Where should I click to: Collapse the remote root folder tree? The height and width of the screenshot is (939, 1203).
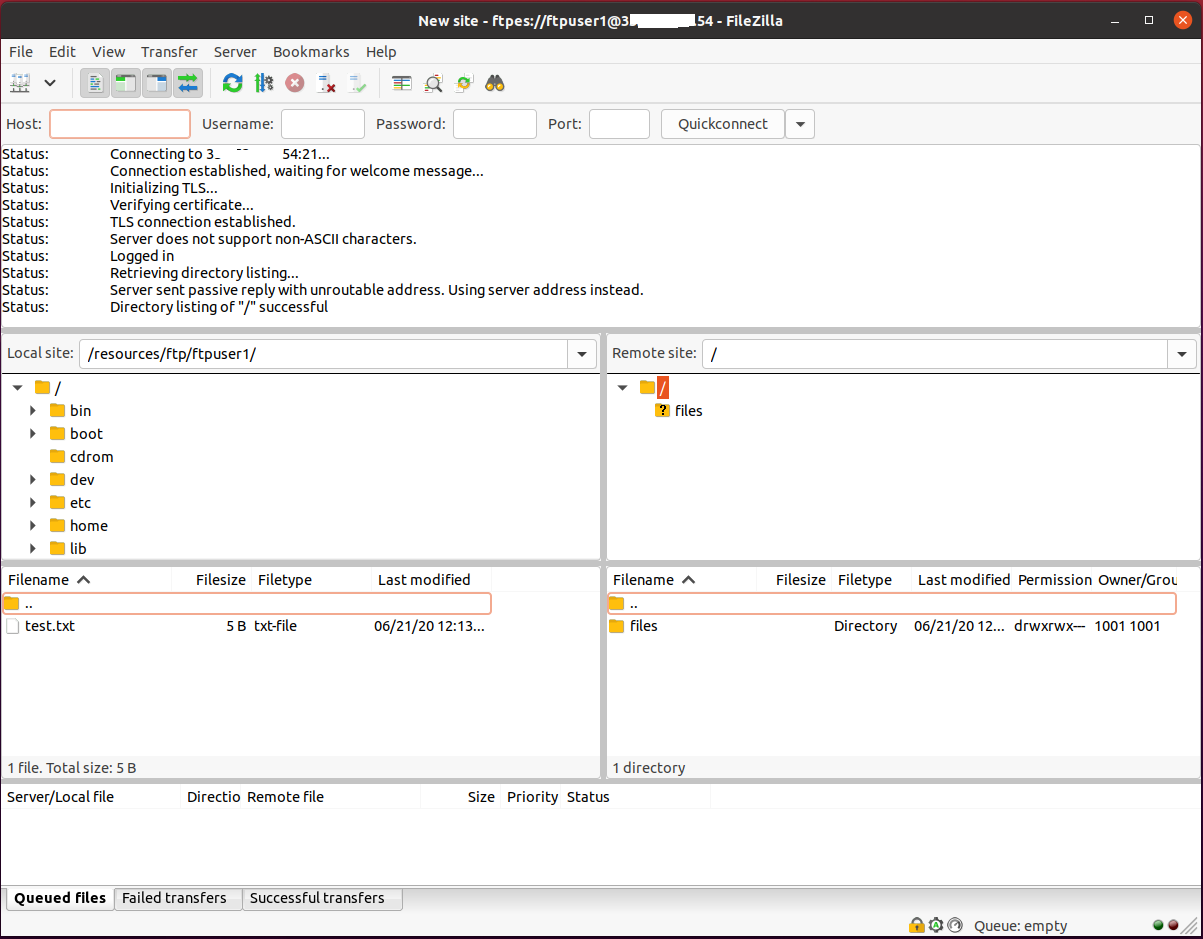point(623,388)
